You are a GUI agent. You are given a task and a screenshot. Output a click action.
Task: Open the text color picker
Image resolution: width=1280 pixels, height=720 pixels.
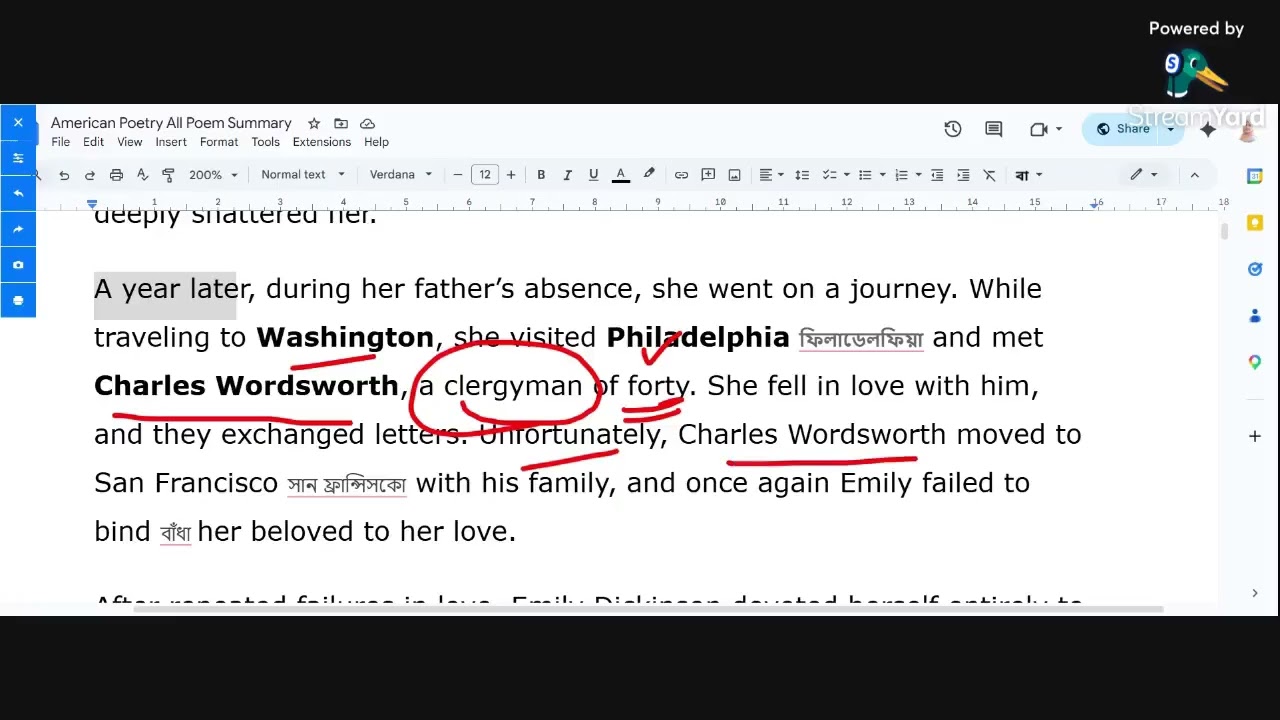(x=620, y=175)
